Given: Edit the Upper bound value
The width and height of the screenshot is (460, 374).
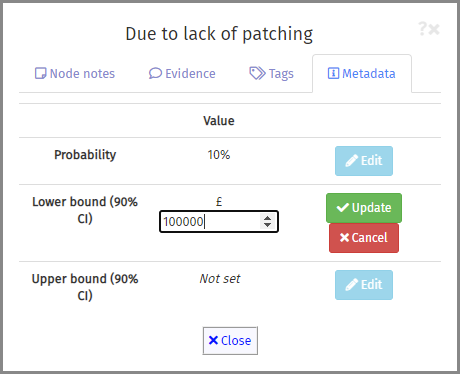Looking at the screenshot, I should [x=364, y=285].
